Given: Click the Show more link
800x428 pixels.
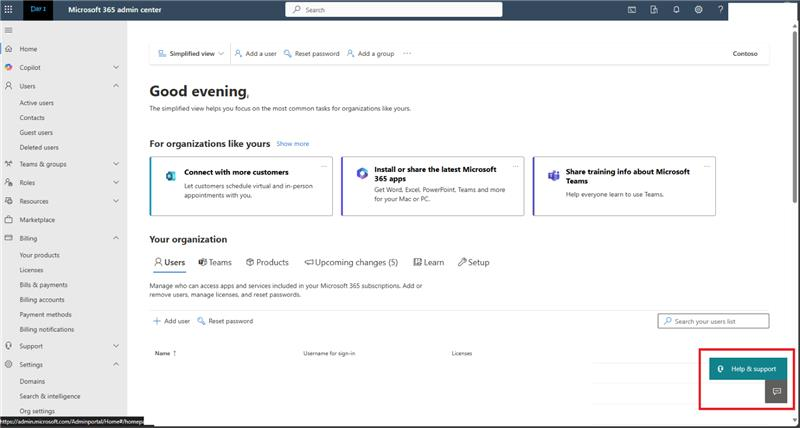Looking at the screenshot, I should pyautogui.click(x=293, y=144).
